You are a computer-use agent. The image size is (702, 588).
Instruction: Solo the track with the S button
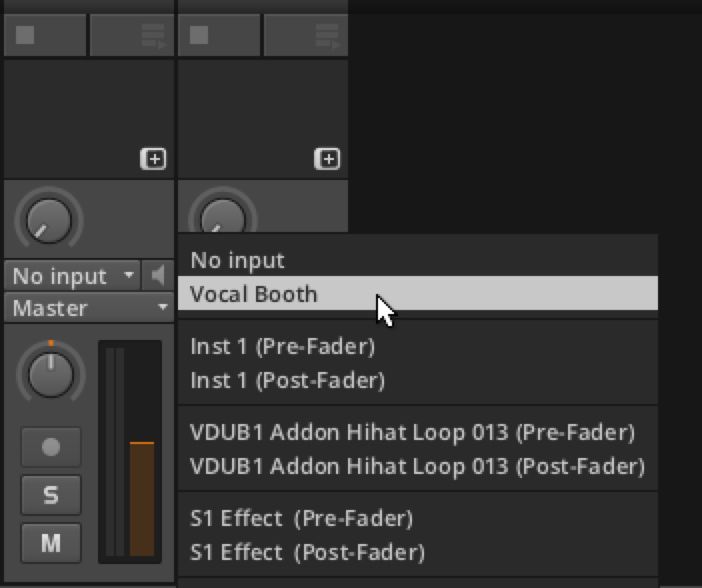[51, 495]
